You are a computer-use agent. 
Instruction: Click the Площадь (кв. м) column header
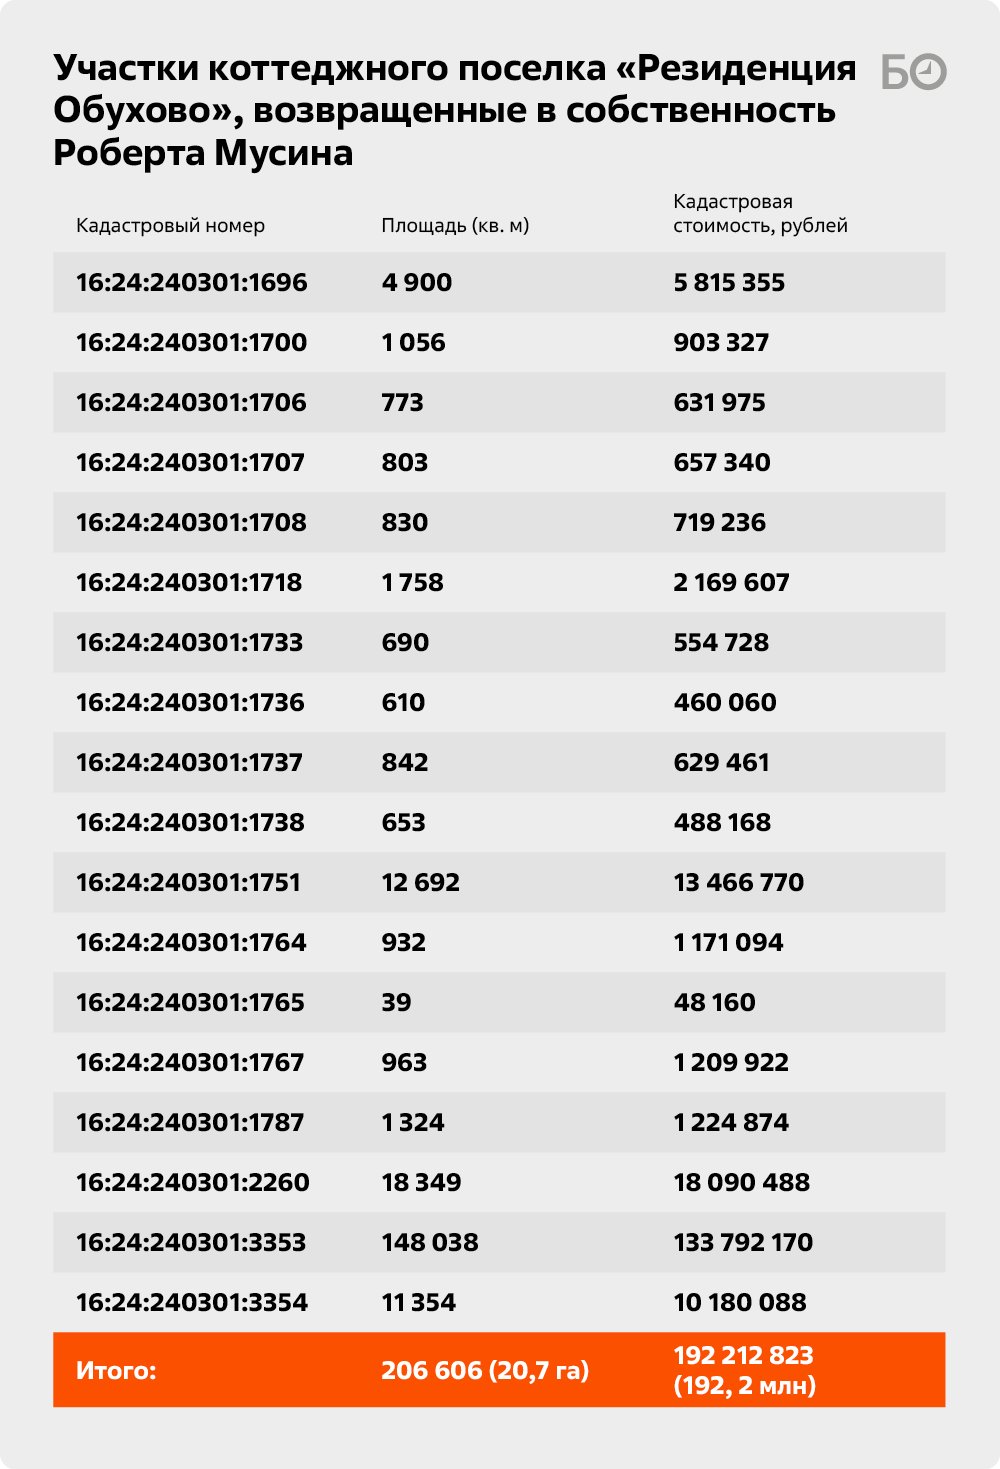[x=455, y=226]
